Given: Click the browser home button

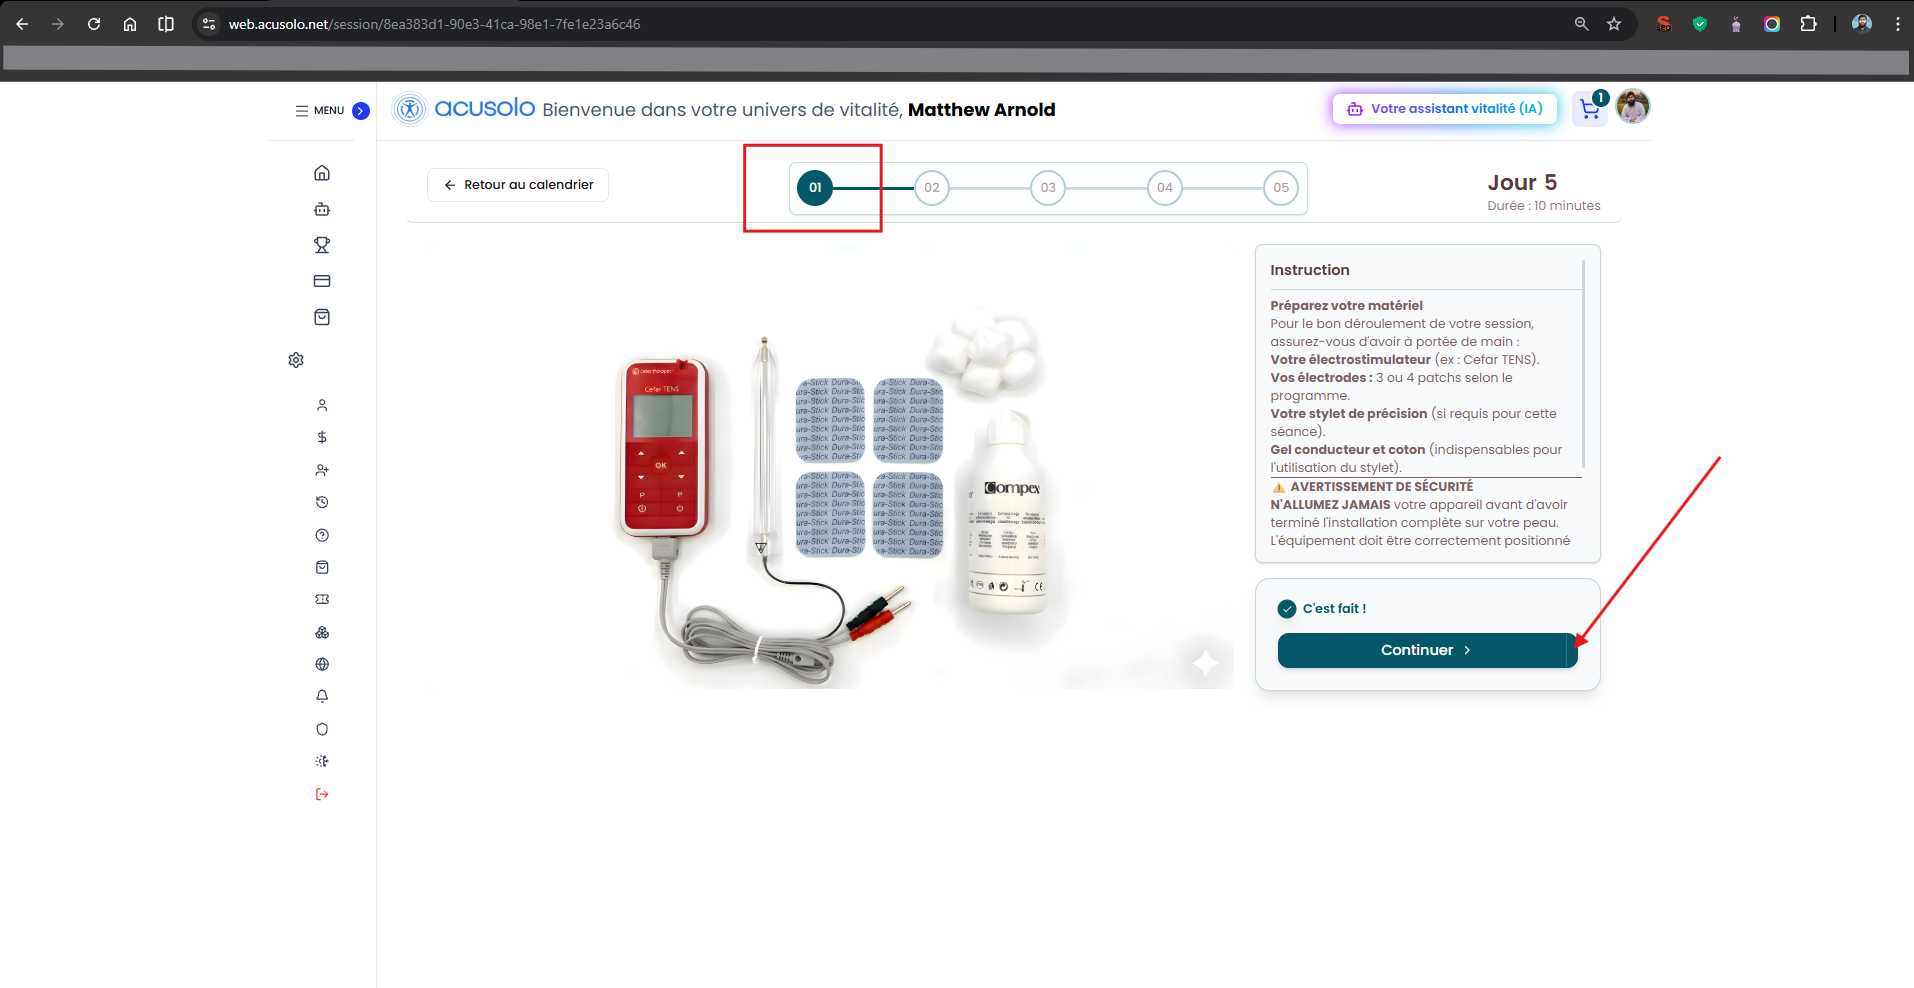Looking at the screenshot, I should tap(130, 24).
